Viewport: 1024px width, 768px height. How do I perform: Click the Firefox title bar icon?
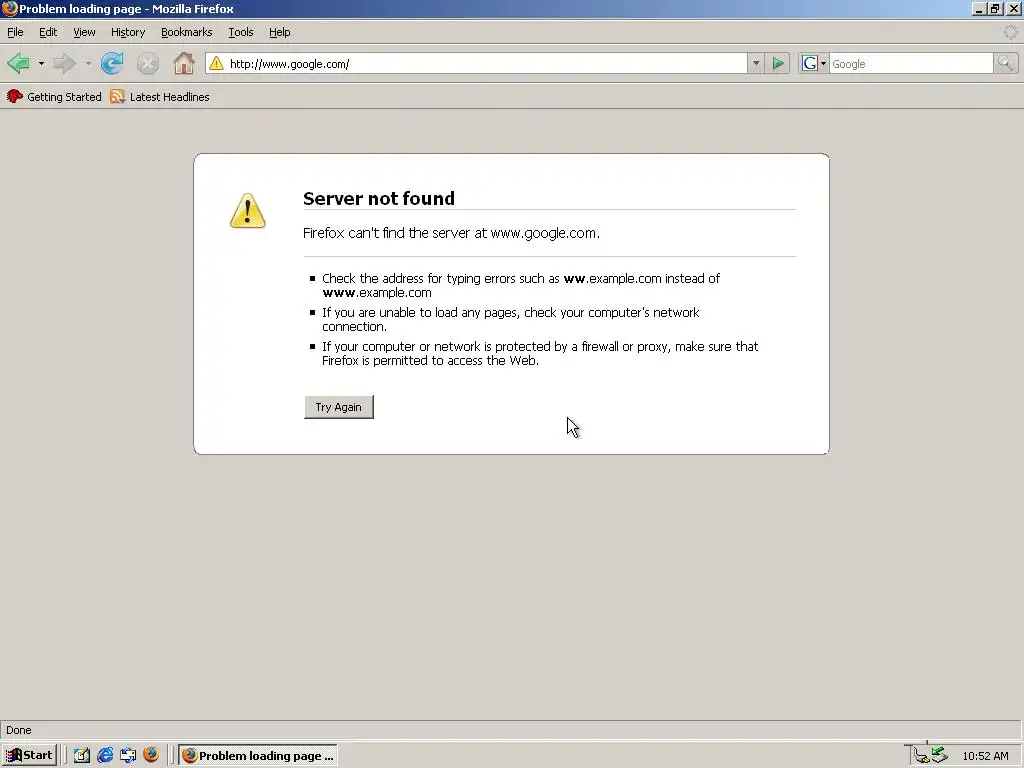click(x=9, y=8)
